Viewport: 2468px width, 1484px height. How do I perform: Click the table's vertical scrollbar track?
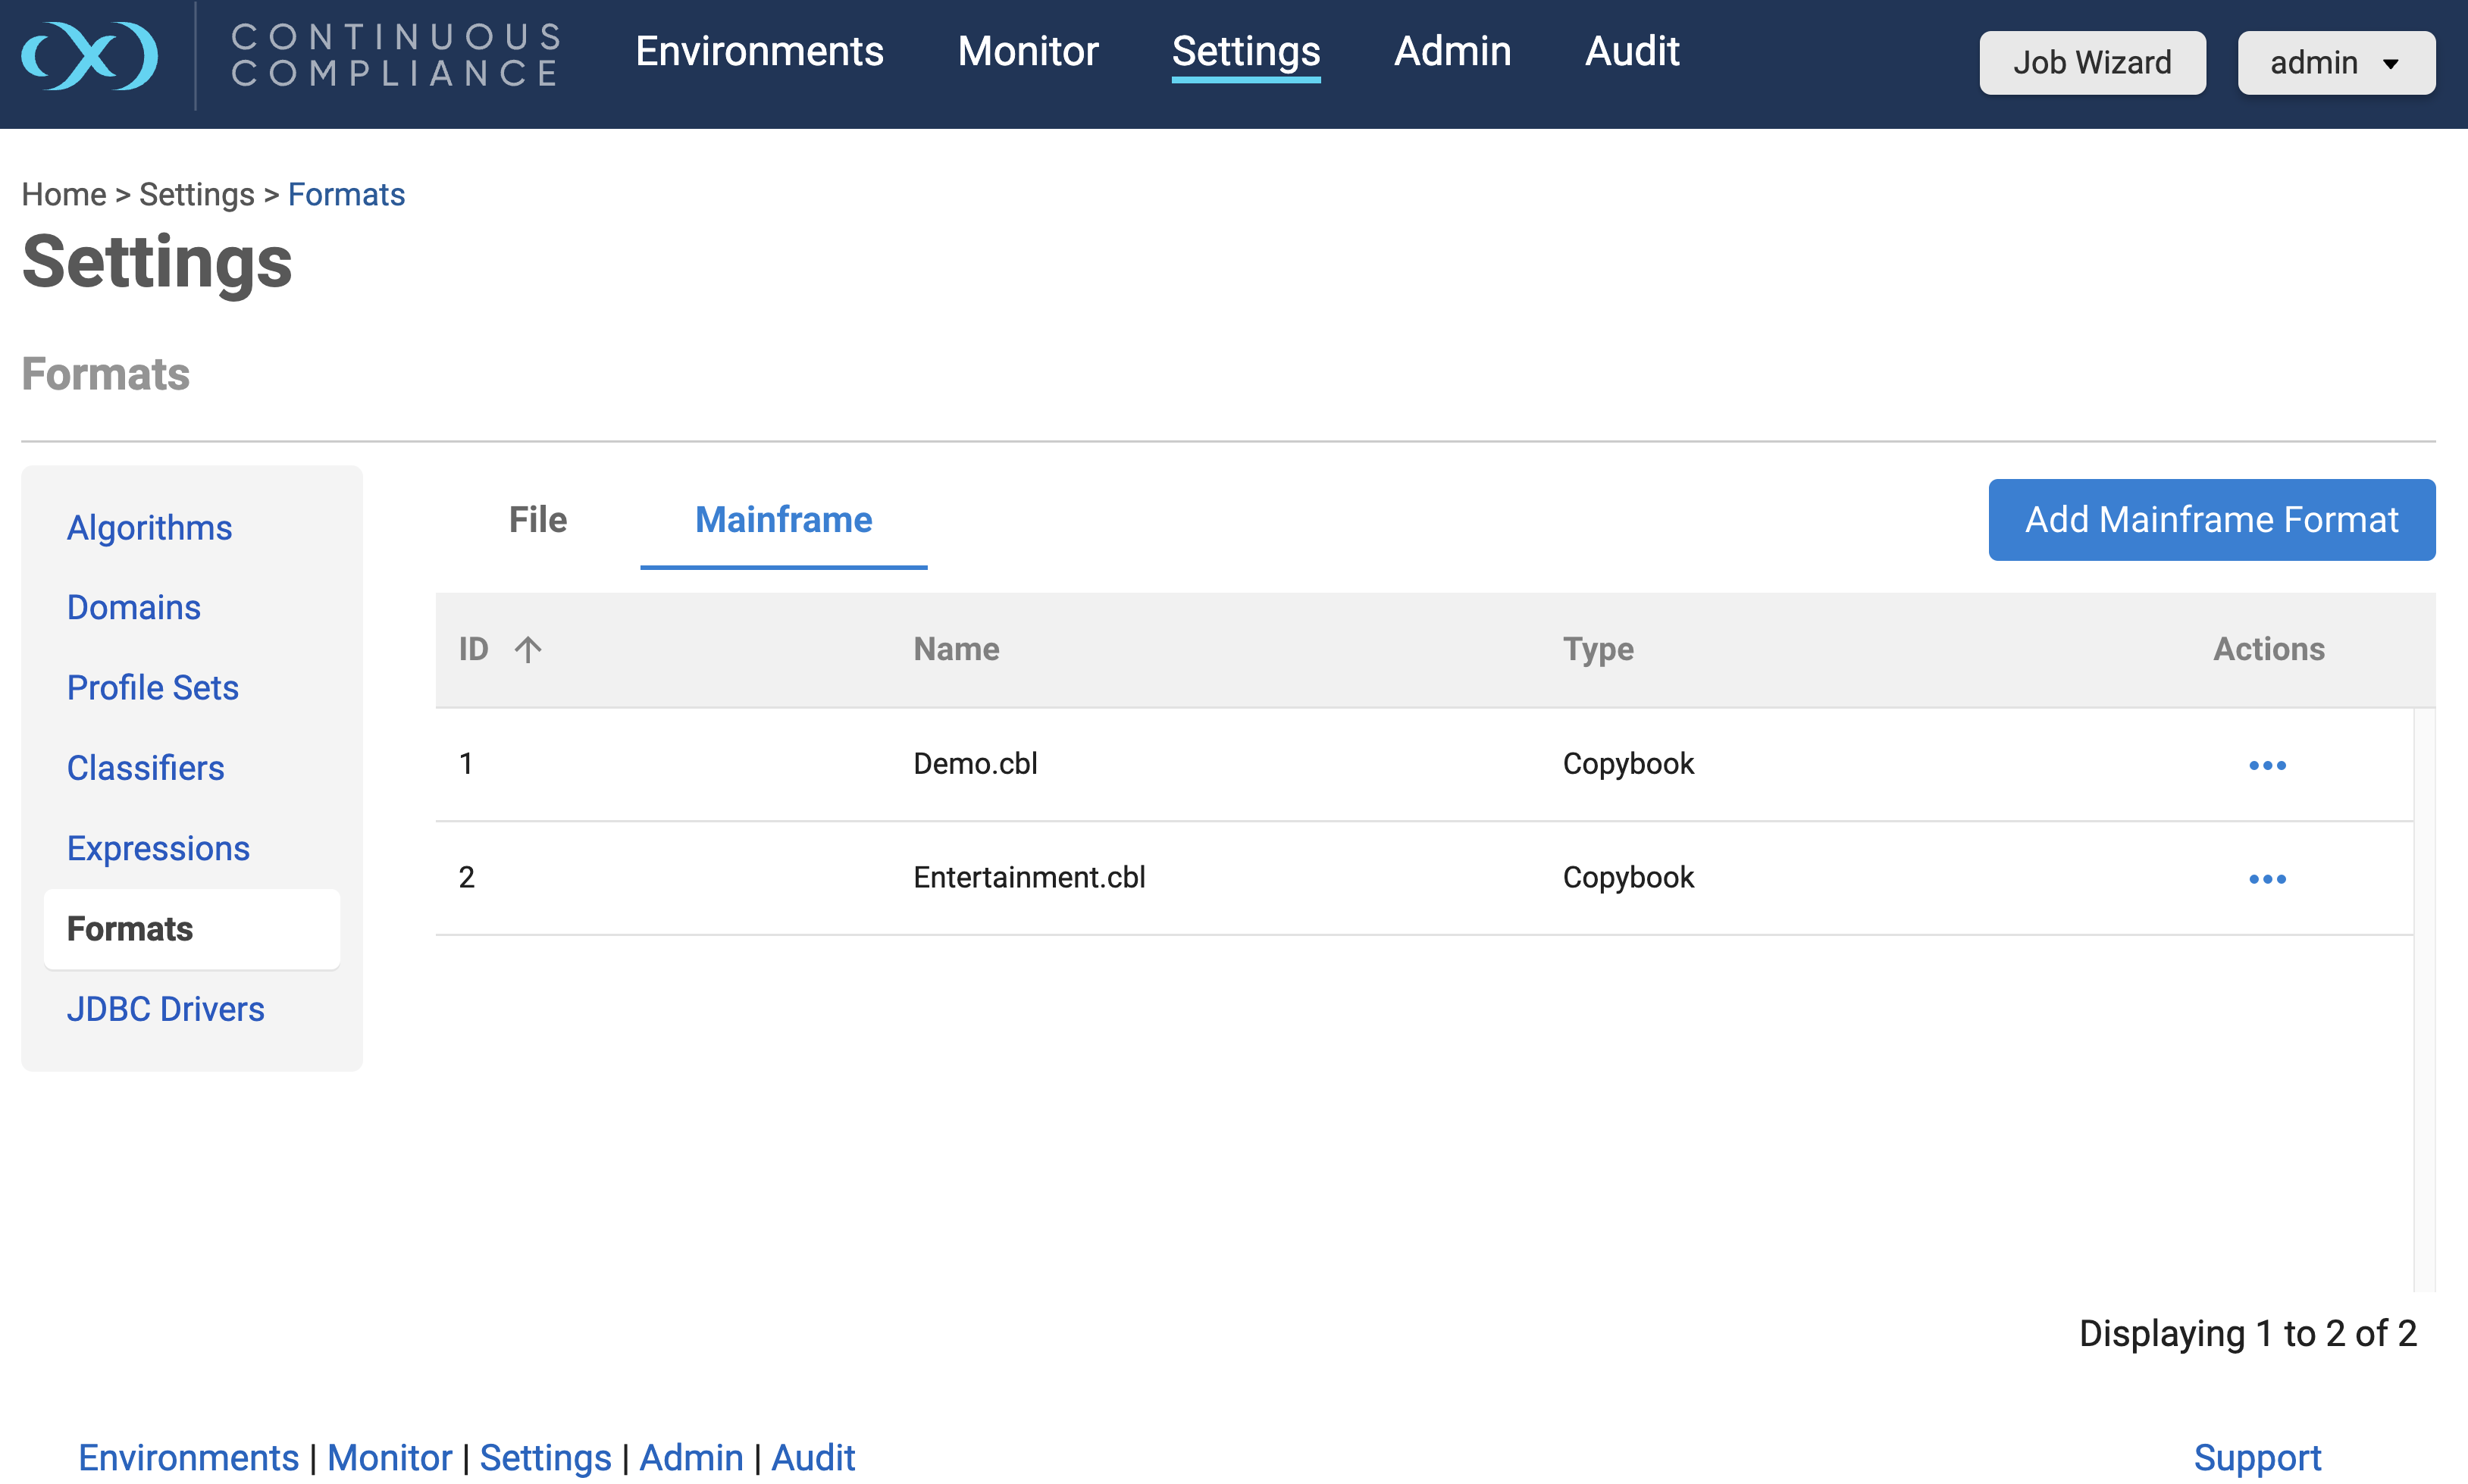(2423, 1000)
